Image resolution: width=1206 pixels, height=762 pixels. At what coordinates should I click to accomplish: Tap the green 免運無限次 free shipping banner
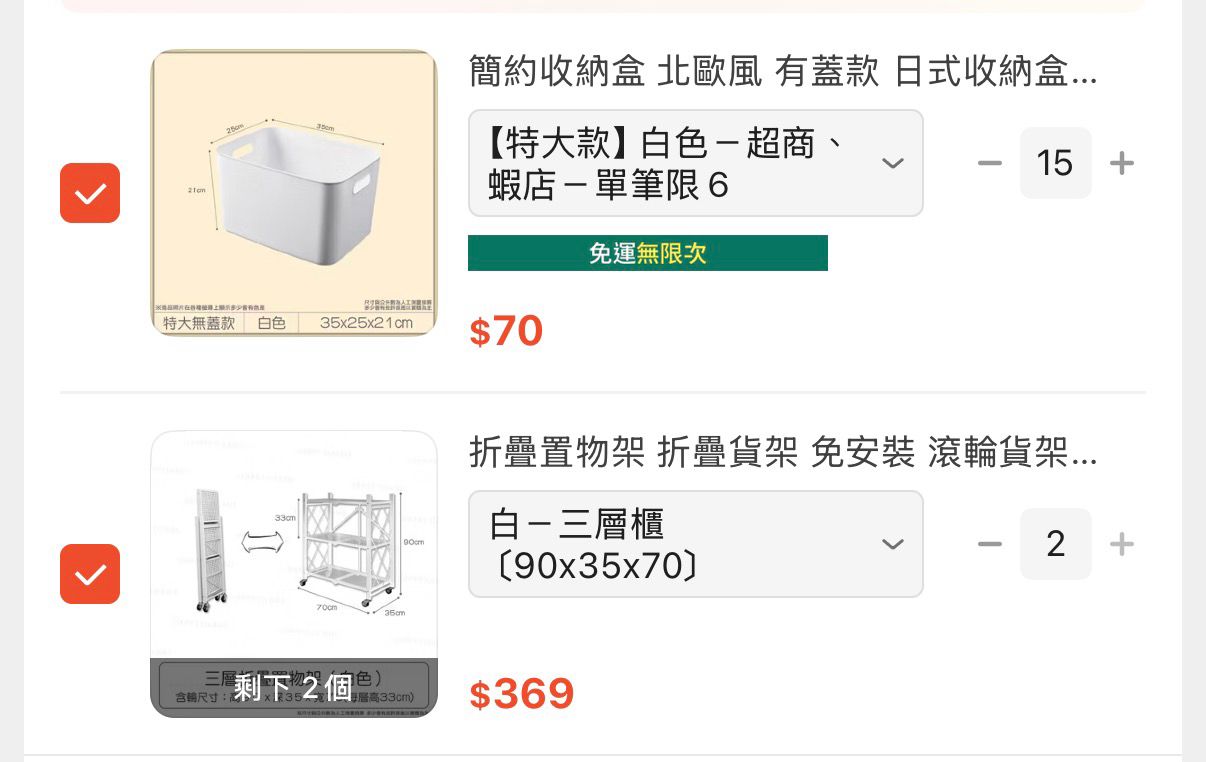pos(647,253)
